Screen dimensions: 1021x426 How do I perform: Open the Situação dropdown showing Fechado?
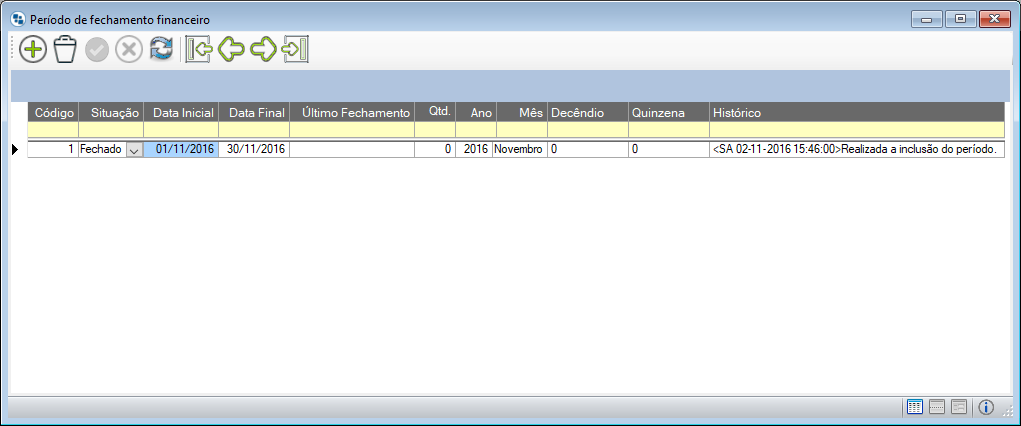point(134,150)
